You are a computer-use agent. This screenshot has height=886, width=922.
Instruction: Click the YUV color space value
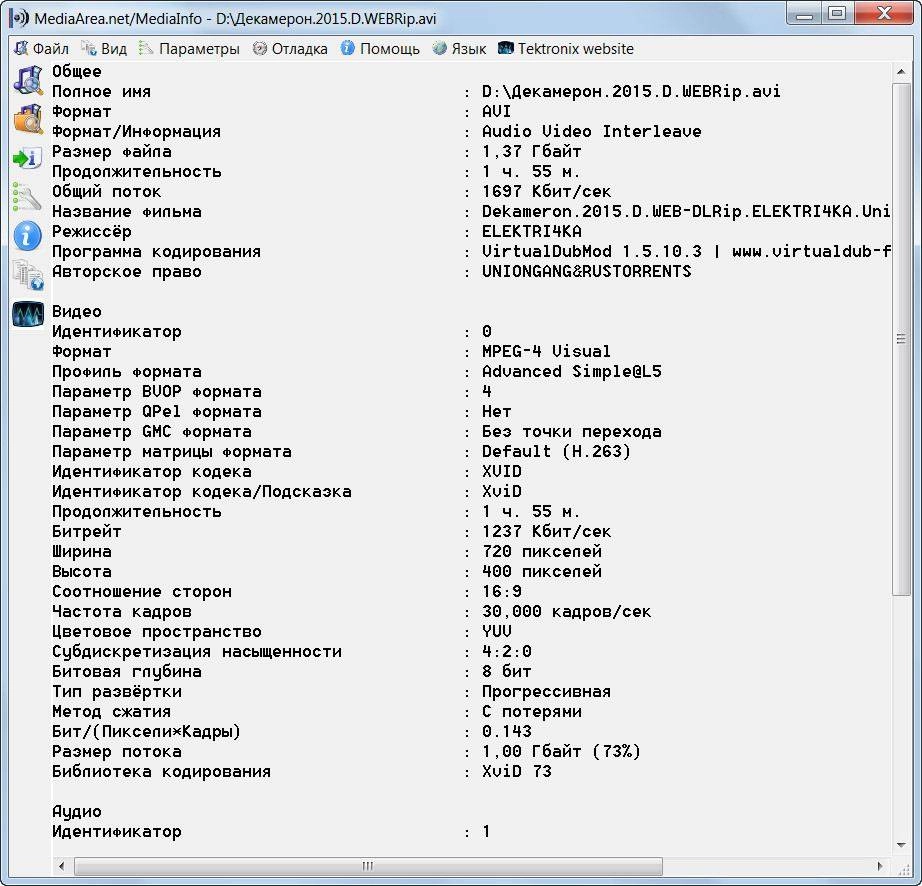[x=497, y=631]
